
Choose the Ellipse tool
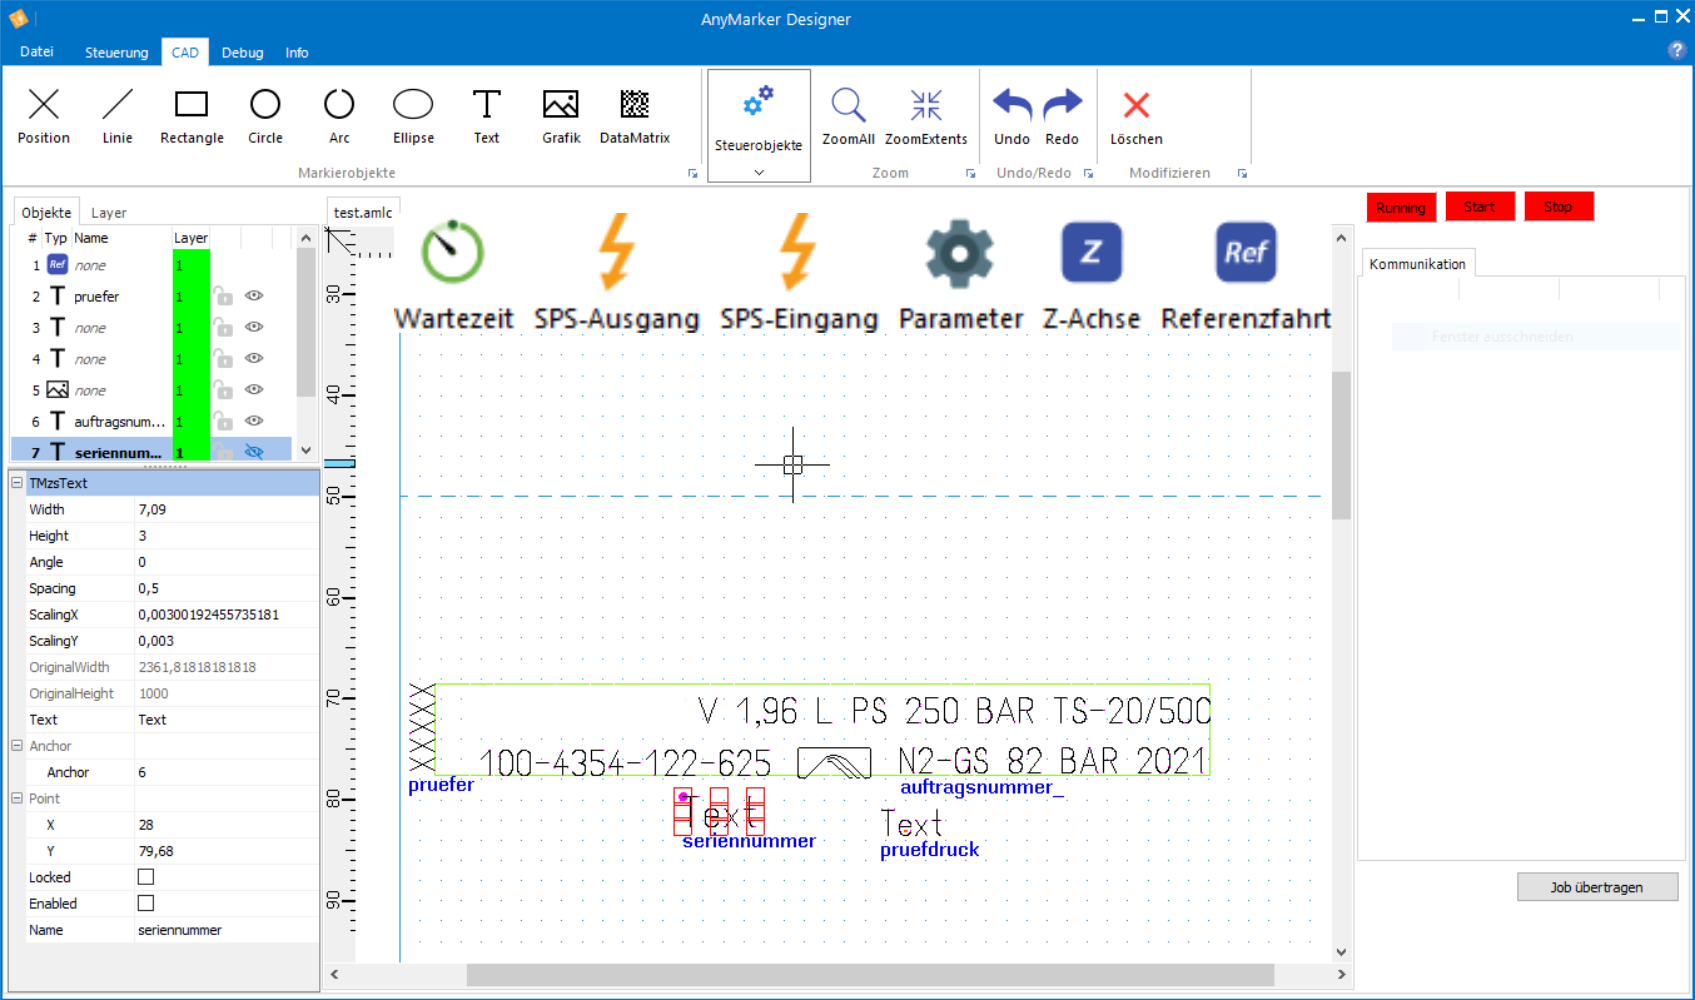[413, 116]
